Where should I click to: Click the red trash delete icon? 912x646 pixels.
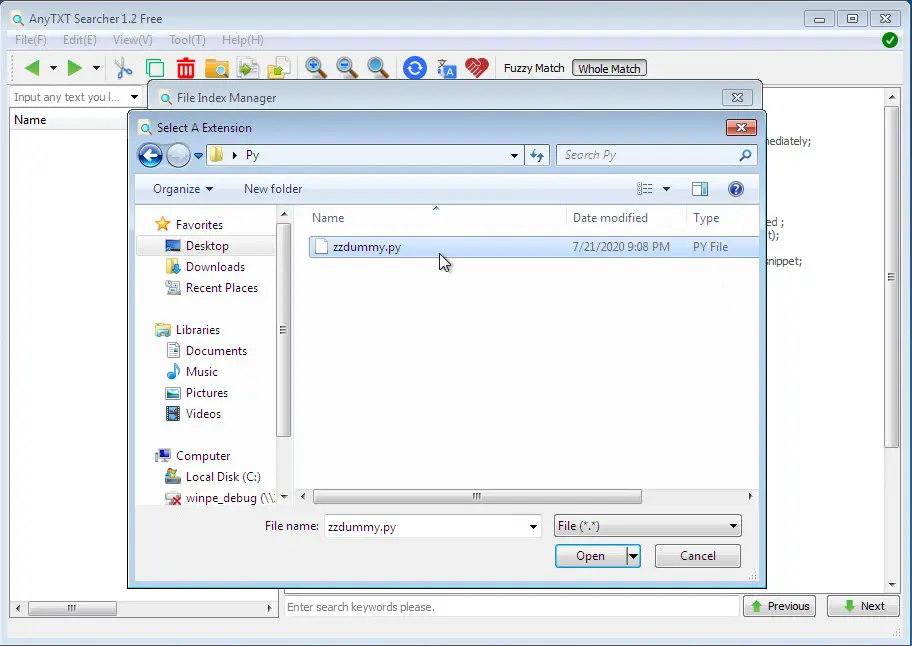(186, 68)
